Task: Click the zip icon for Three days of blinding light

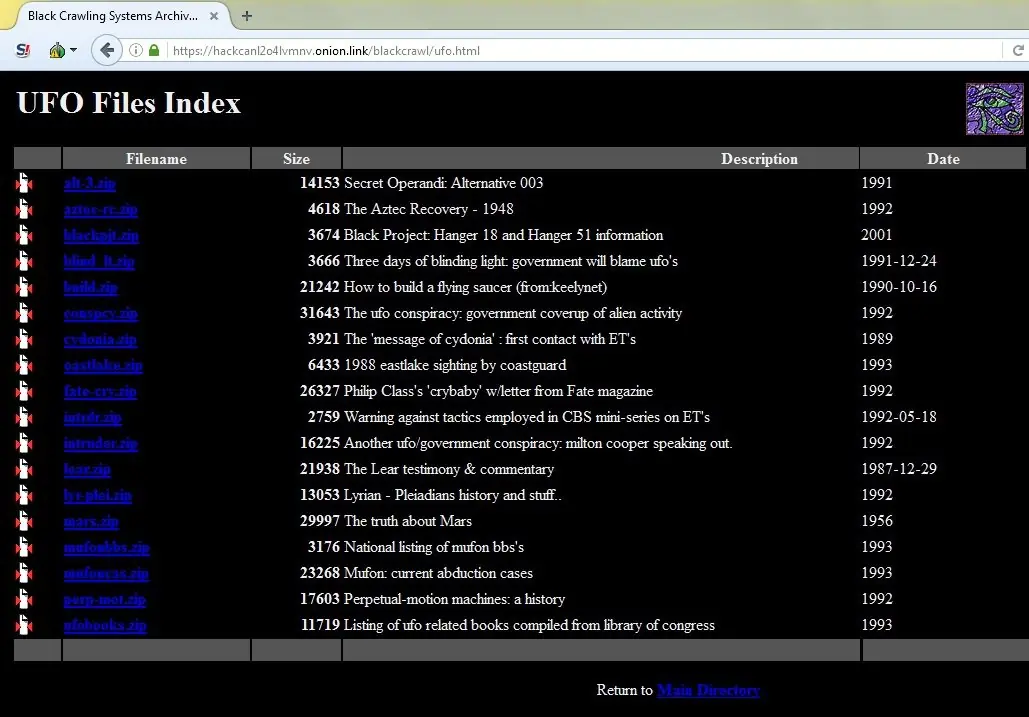Action: click(x=24, y=261)
